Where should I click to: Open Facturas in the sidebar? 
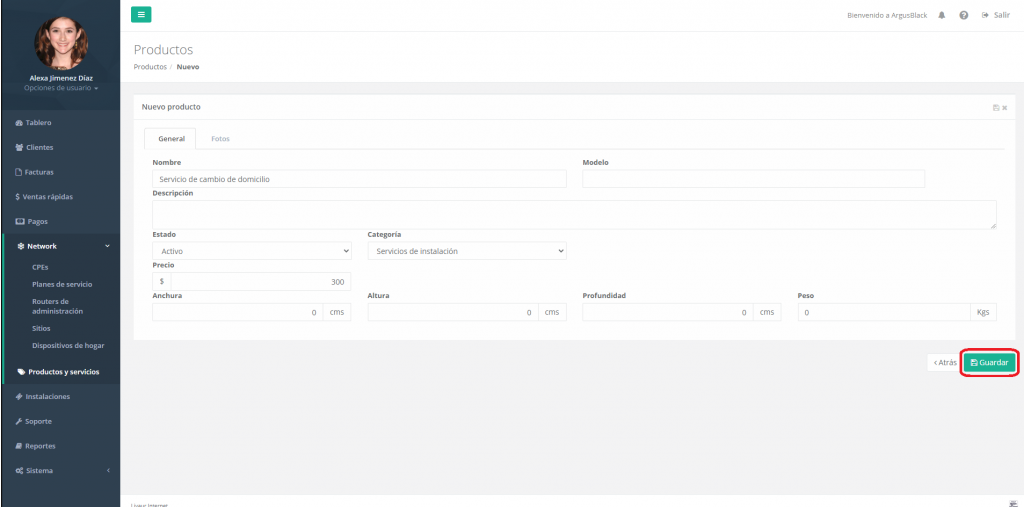[x=61, y=172]
